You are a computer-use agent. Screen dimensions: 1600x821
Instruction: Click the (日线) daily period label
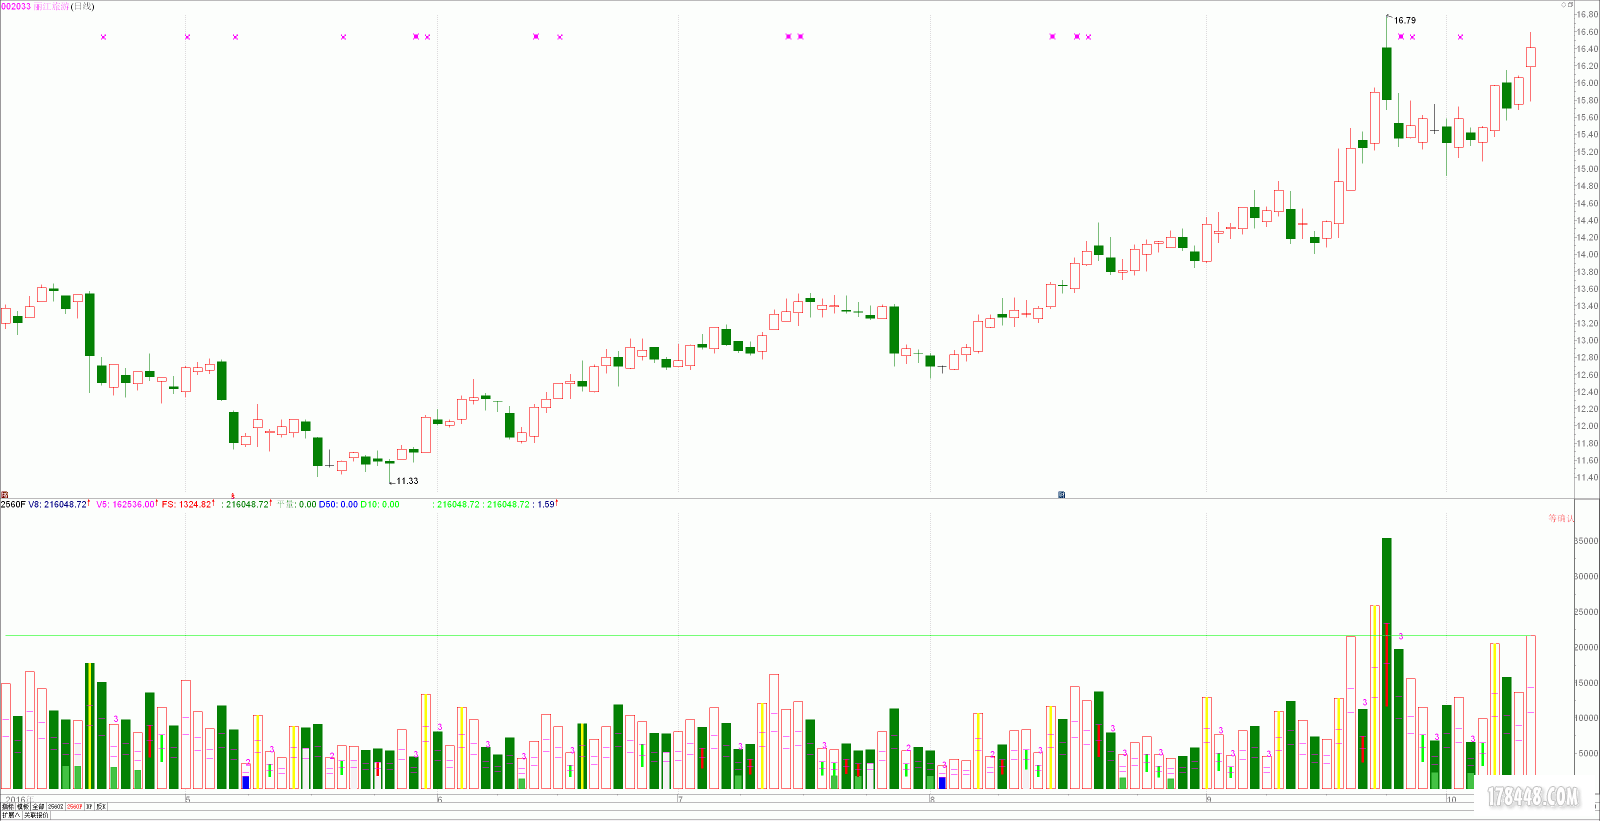pyautogui.click(x=83, y=6)
